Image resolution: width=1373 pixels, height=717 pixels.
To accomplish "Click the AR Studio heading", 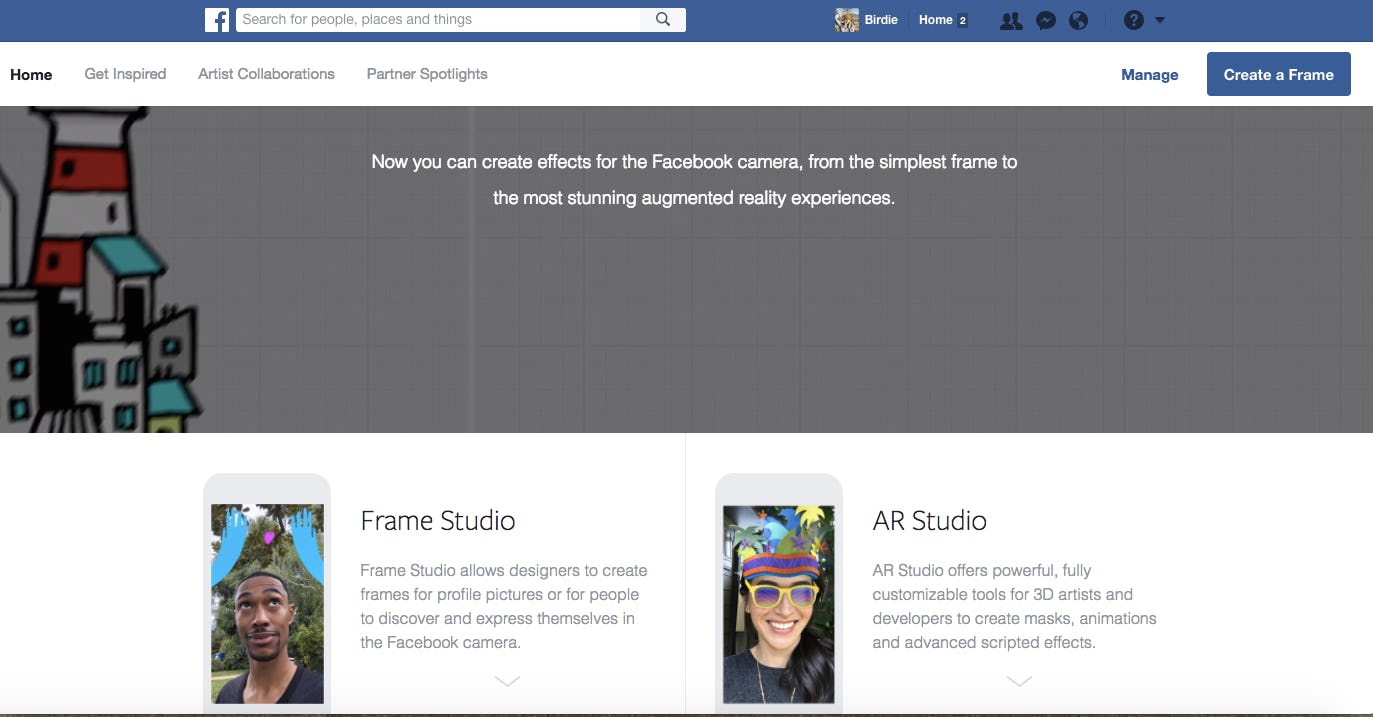I will [x=930, y=520].
